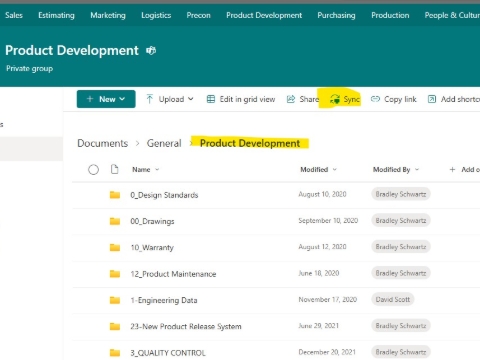Click the 3_QUALITY CONTROL folder icon
Viewport: 480px width, 360px height.
pyautogui.click(x=115, y=353)
